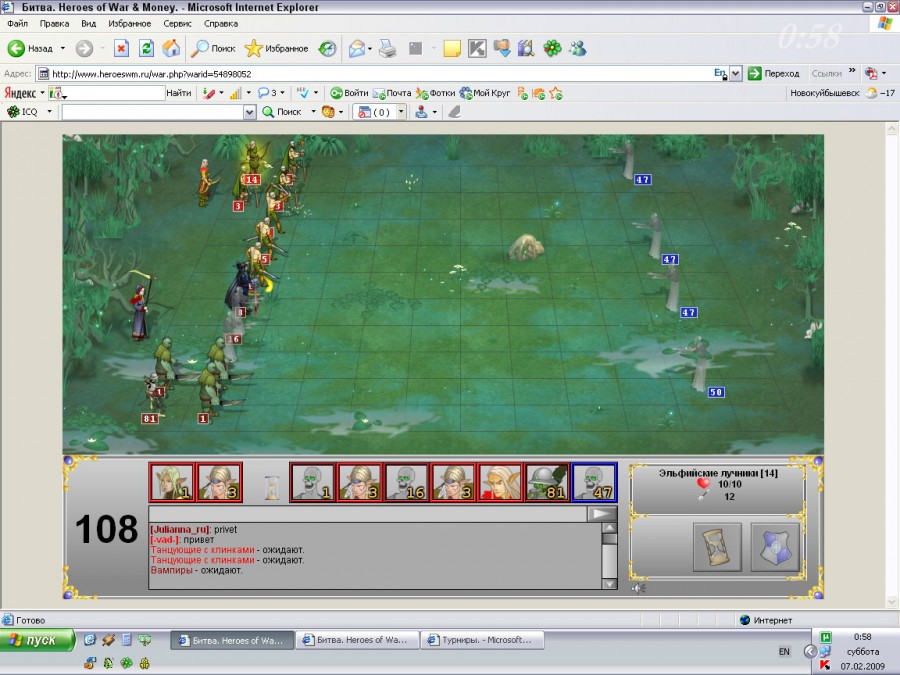Click the green ICQ flower toolbar icon

[x=552, y=49]
